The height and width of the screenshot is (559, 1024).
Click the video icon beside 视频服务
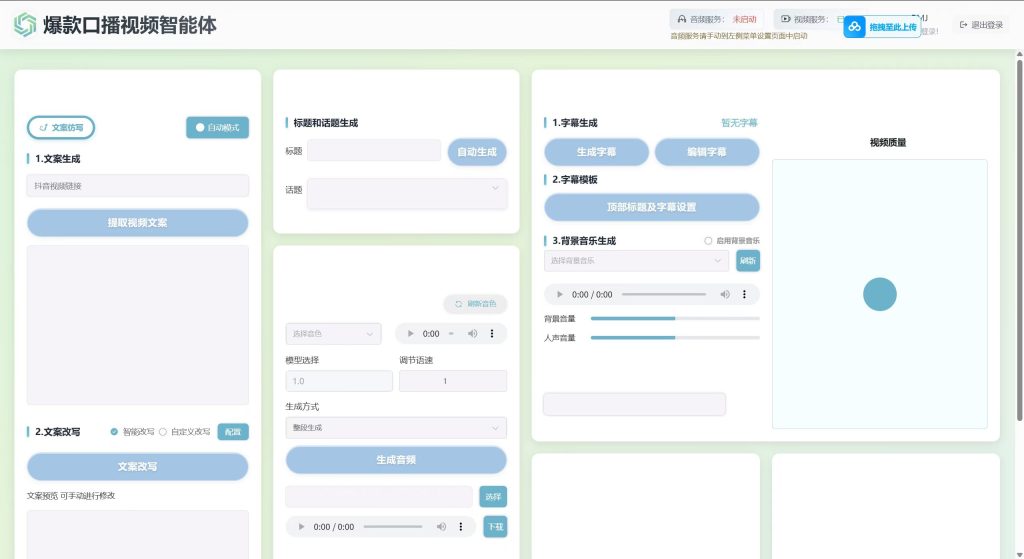pos(786,19)
